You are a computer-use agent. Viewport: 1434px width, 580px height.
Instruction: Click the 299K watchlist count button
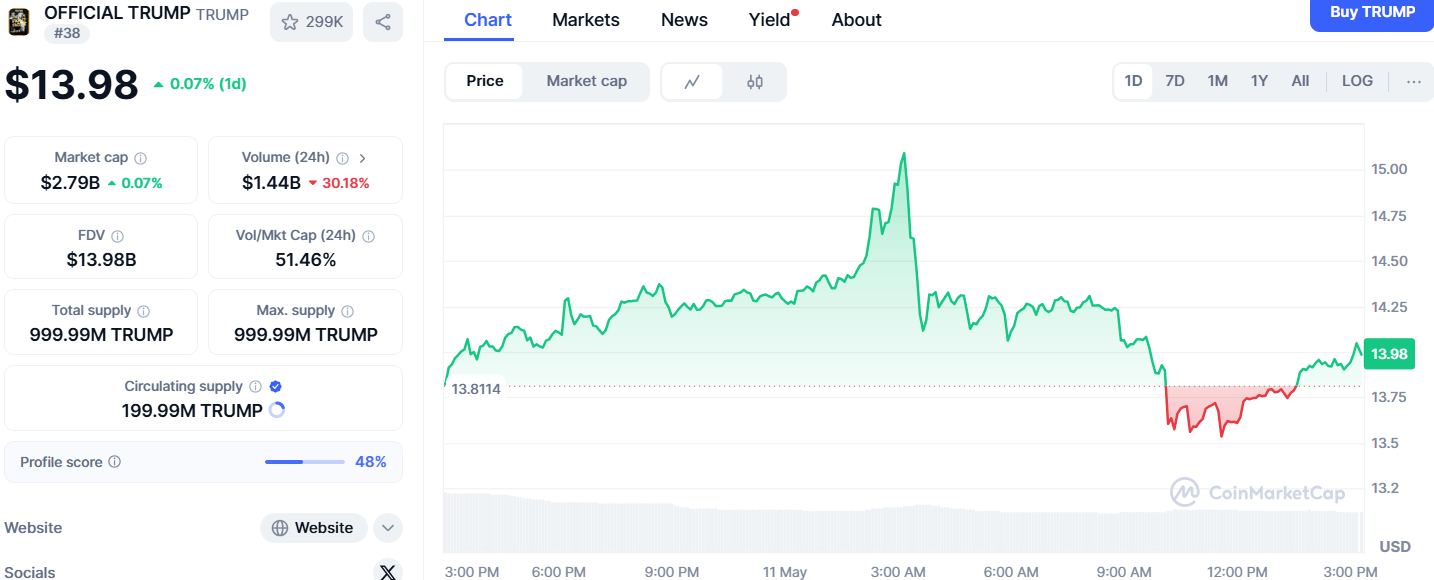coord(311,22)
